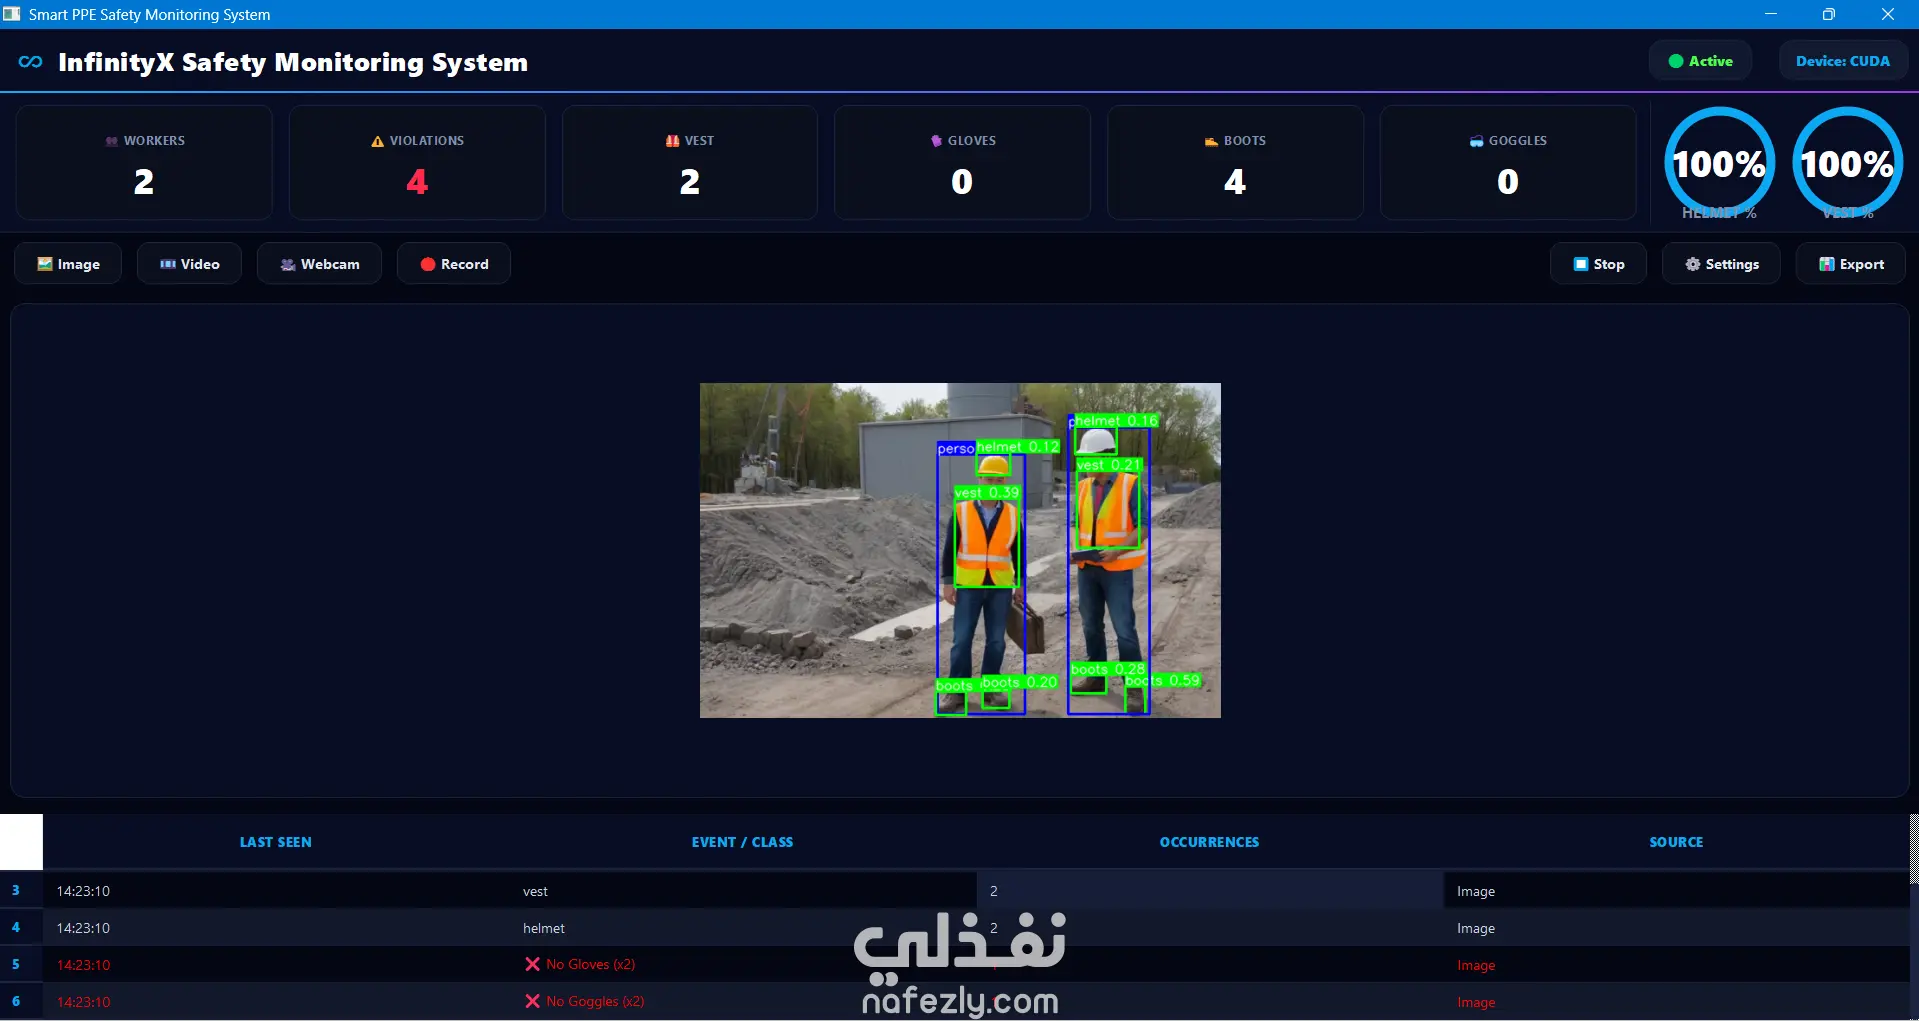Sort table by EVENT / CLASS column header

pos(742,842)
